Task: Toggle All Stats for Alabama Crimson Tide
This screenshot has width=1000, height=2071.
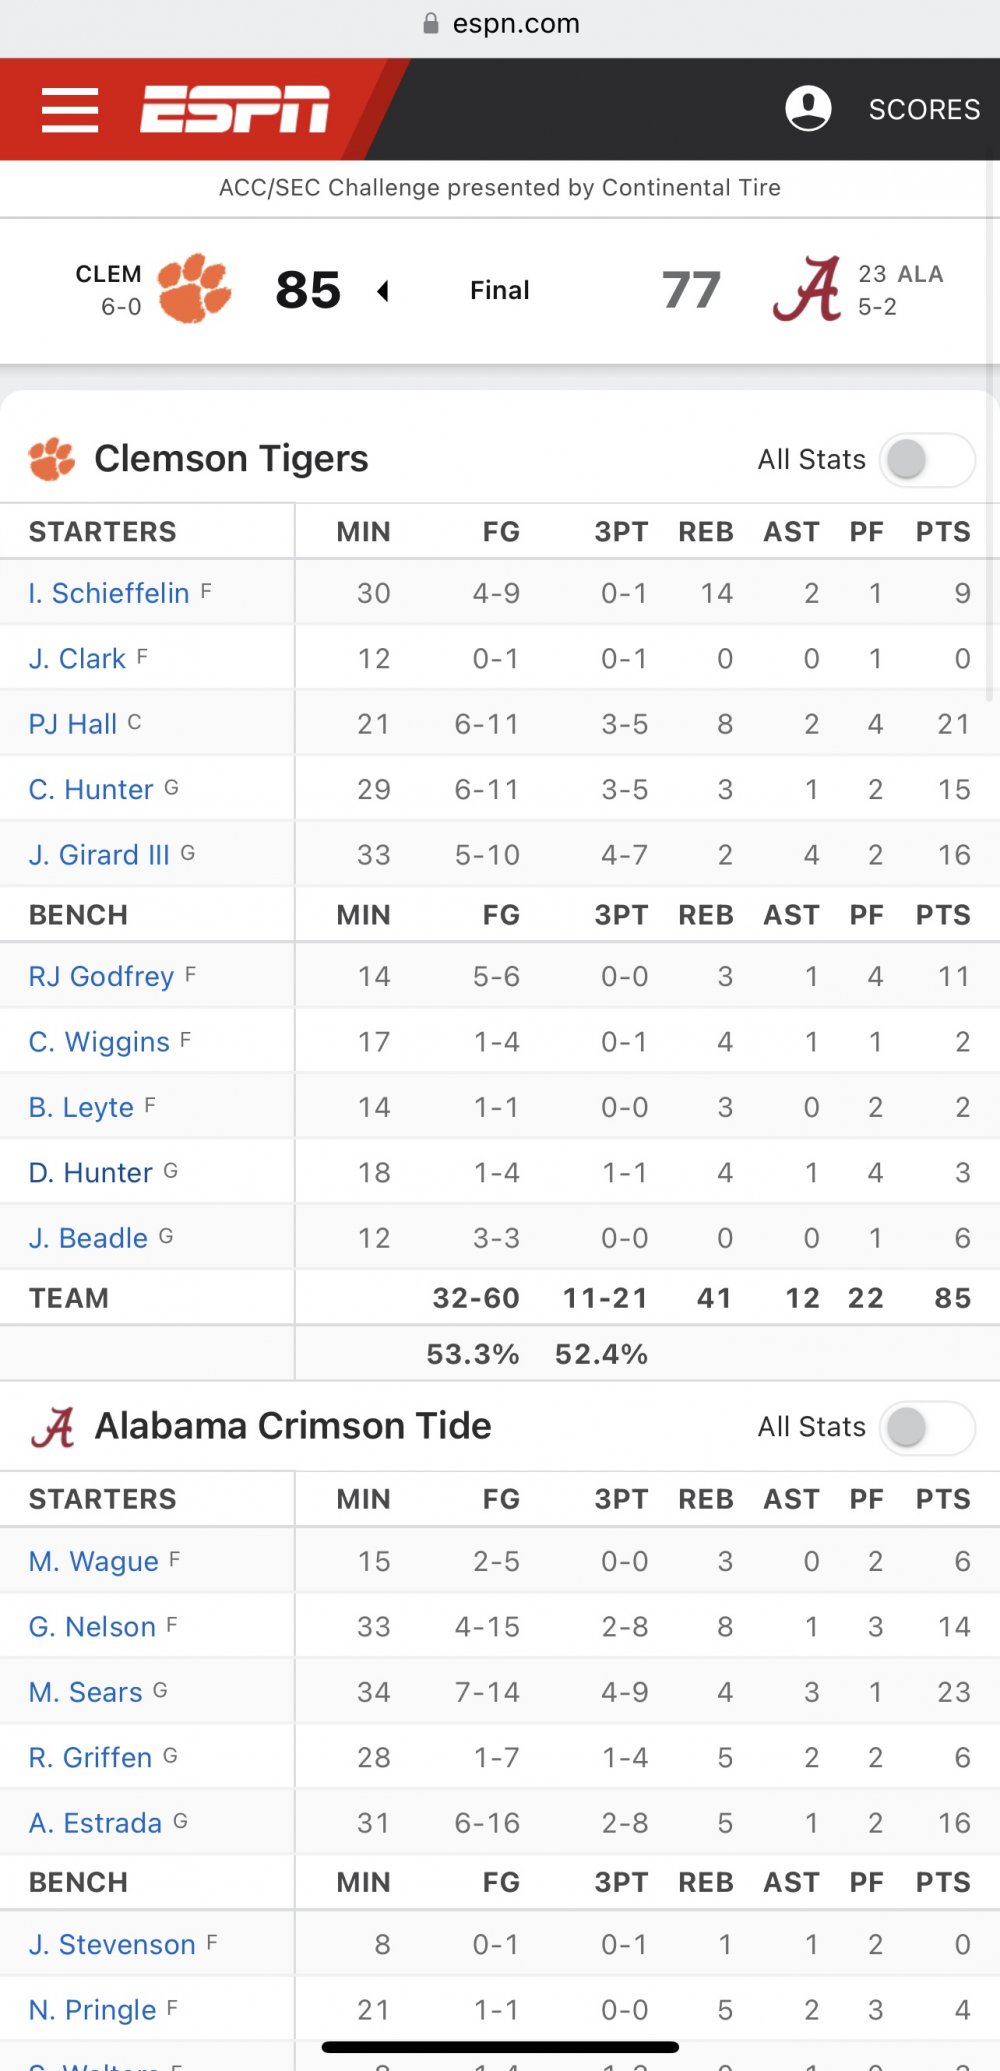Action: point(927,1428)
